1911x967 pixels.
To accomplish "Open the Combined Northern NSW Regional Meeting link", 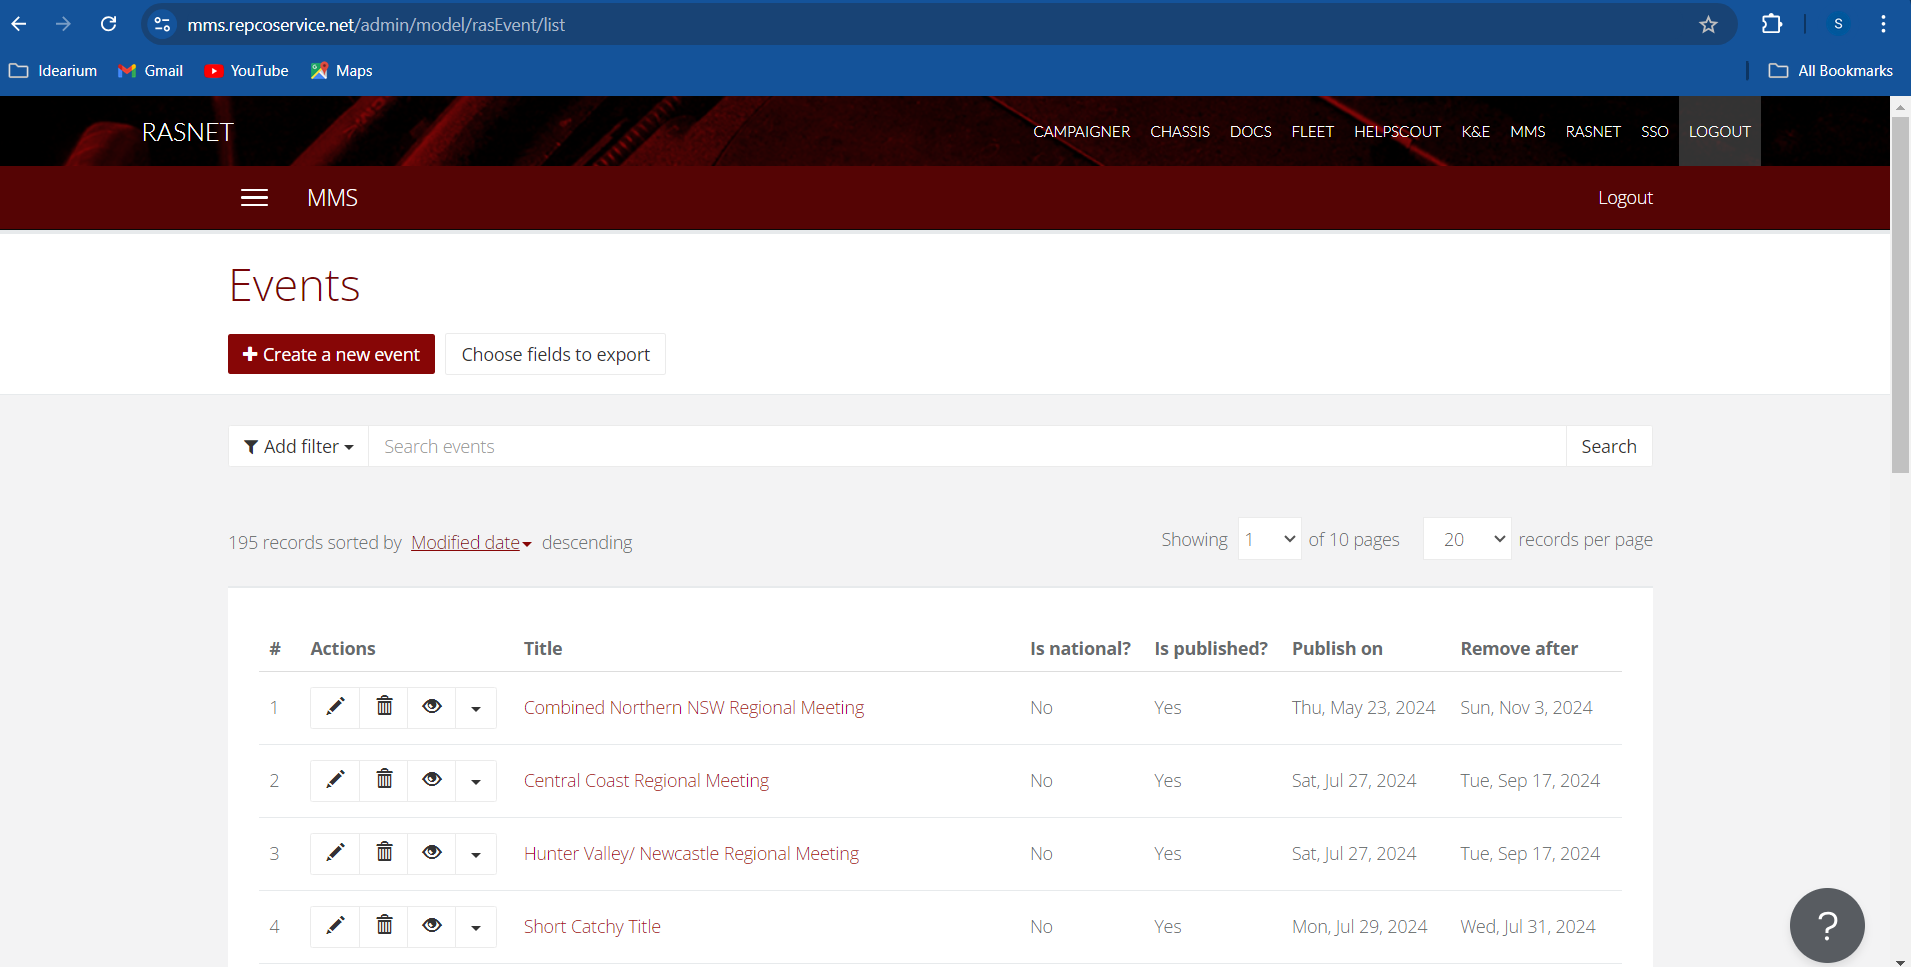I will (694, 708).
